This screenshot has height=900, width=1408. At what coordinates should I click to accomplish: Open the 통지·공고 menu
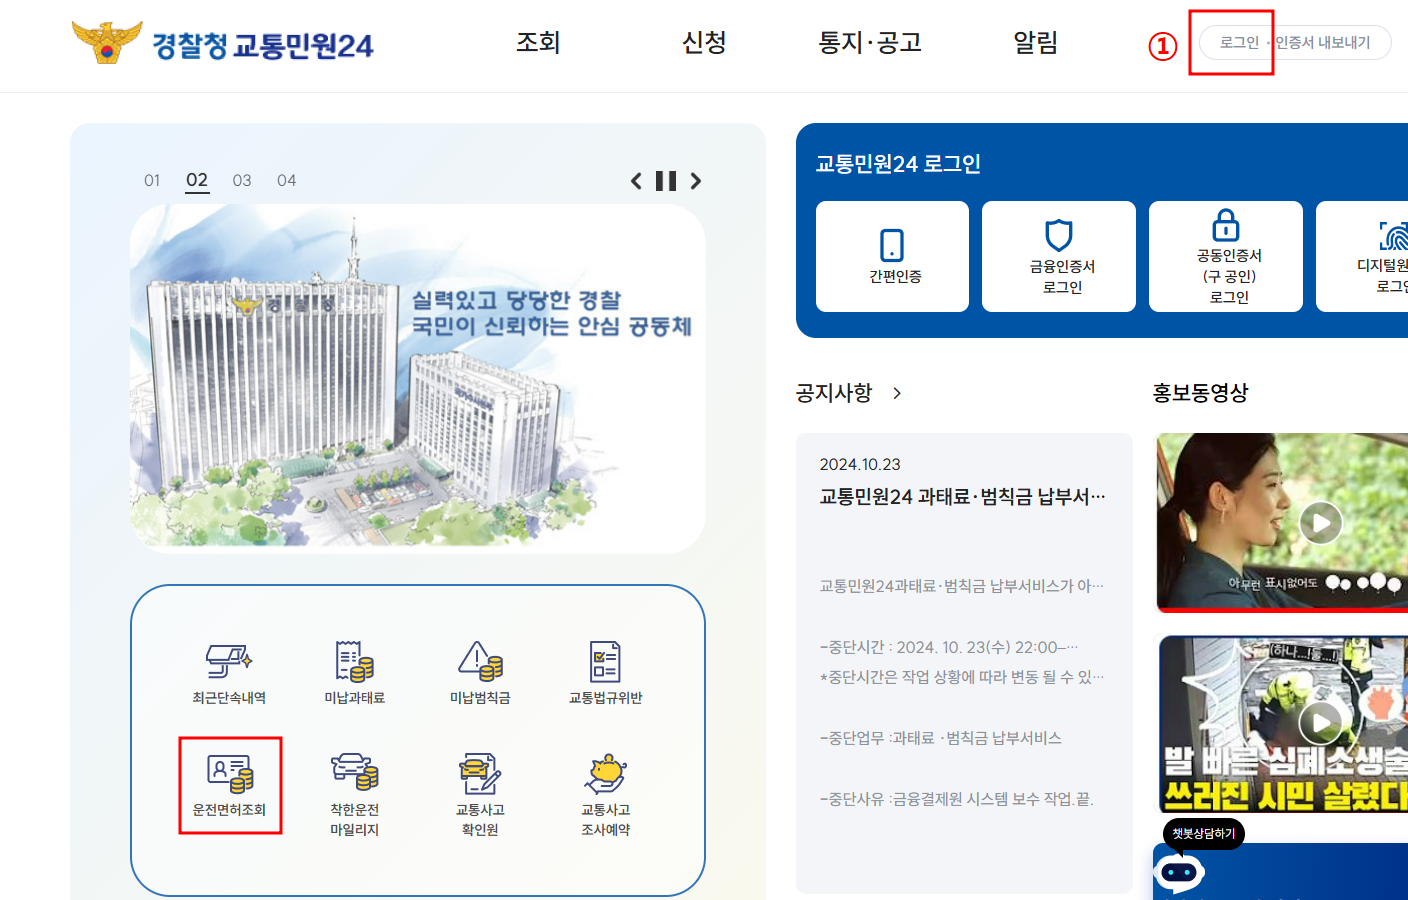point(870,43)
